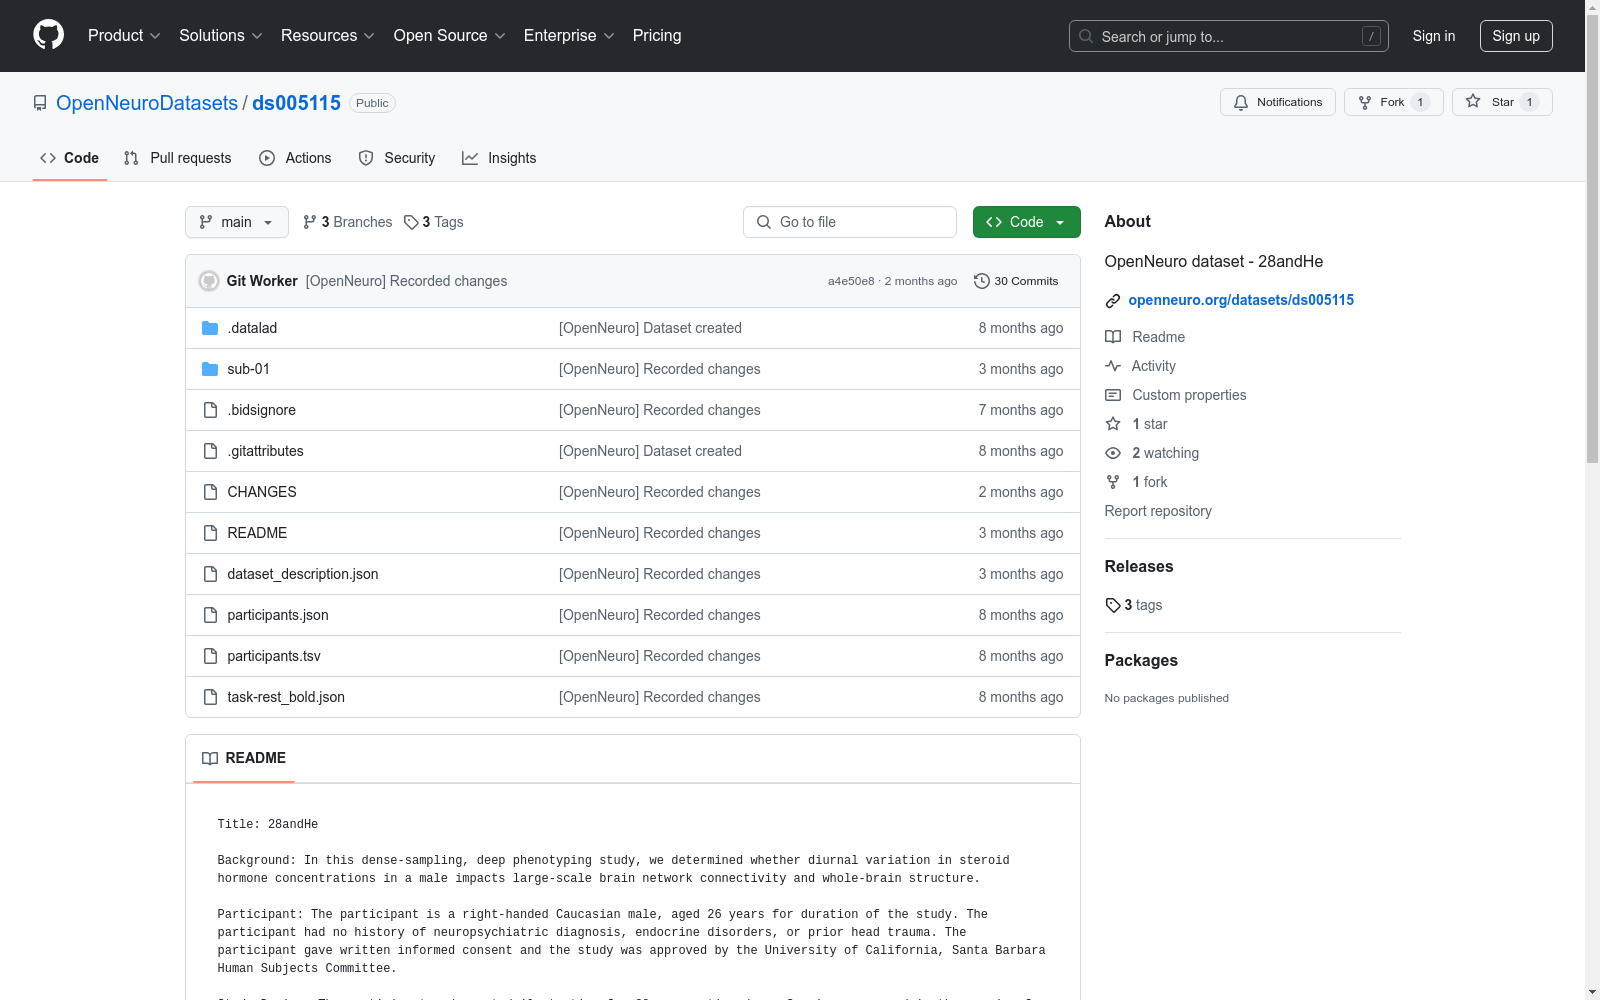Image resolution: width=1600 pixels, height=1000 pixels.
Task: Expand the Product menu
Action: coord(124,35)
